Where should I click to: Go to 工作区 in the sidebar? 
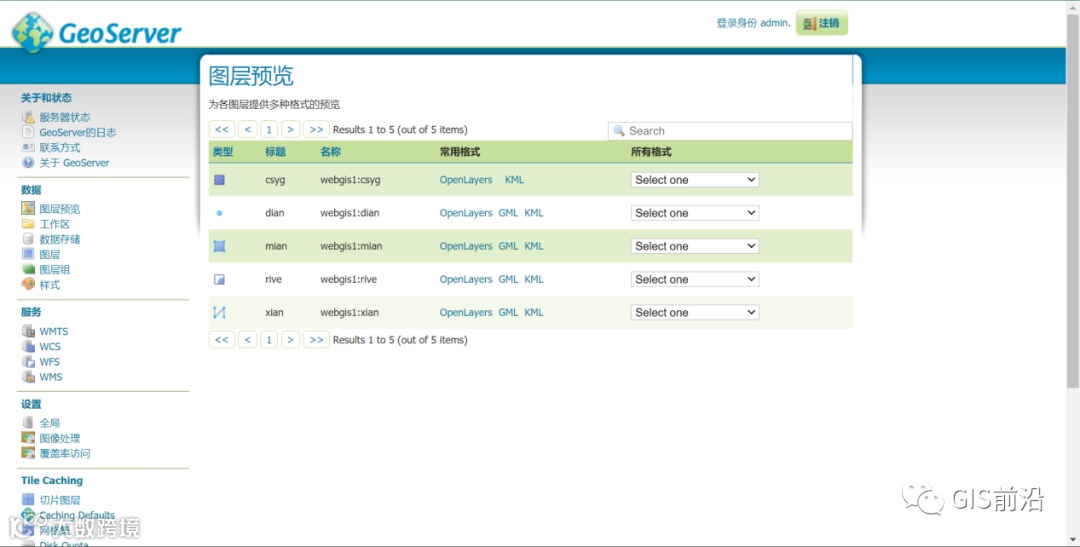click(x=54, y=224)
